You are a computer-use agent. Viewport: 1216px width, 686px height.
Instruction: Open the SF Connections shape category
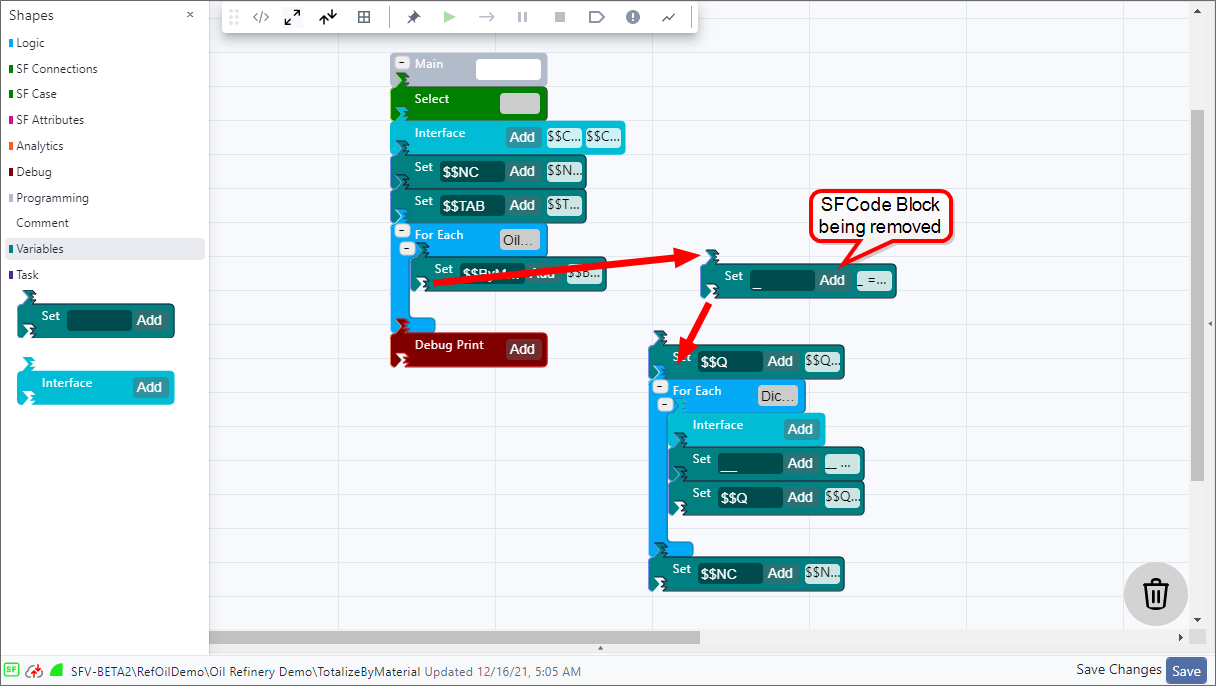point(56,69)
